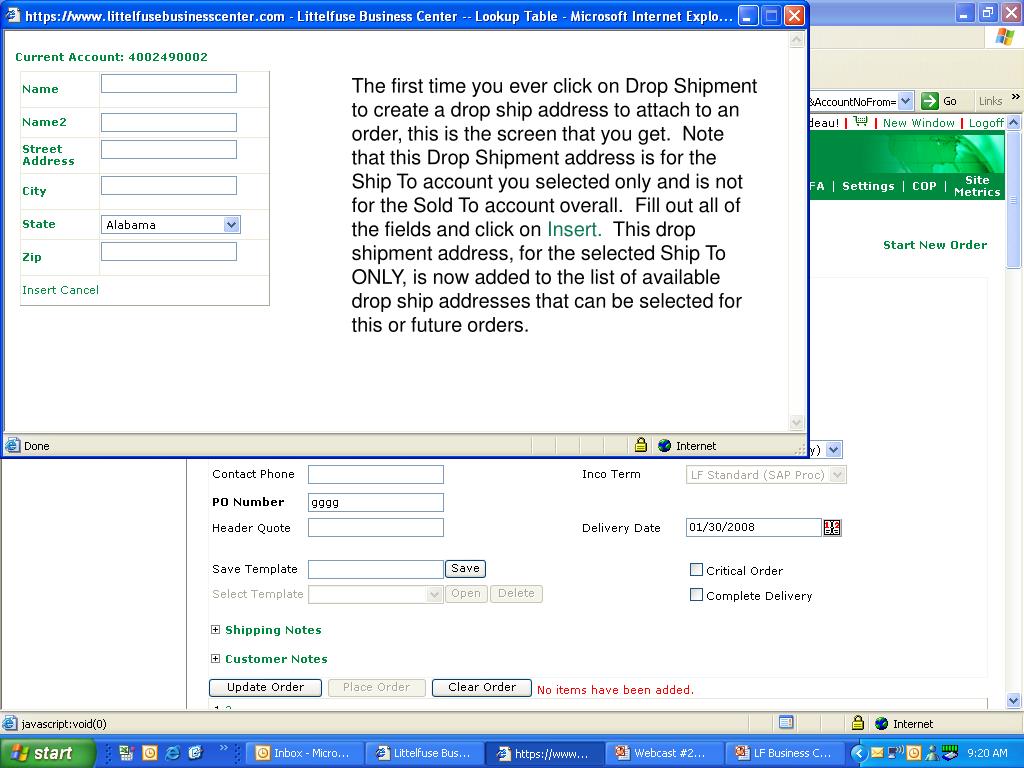This screenshot has width=1024, height=768.
Task: Click the Street Address input field
Action: [168, 150]
